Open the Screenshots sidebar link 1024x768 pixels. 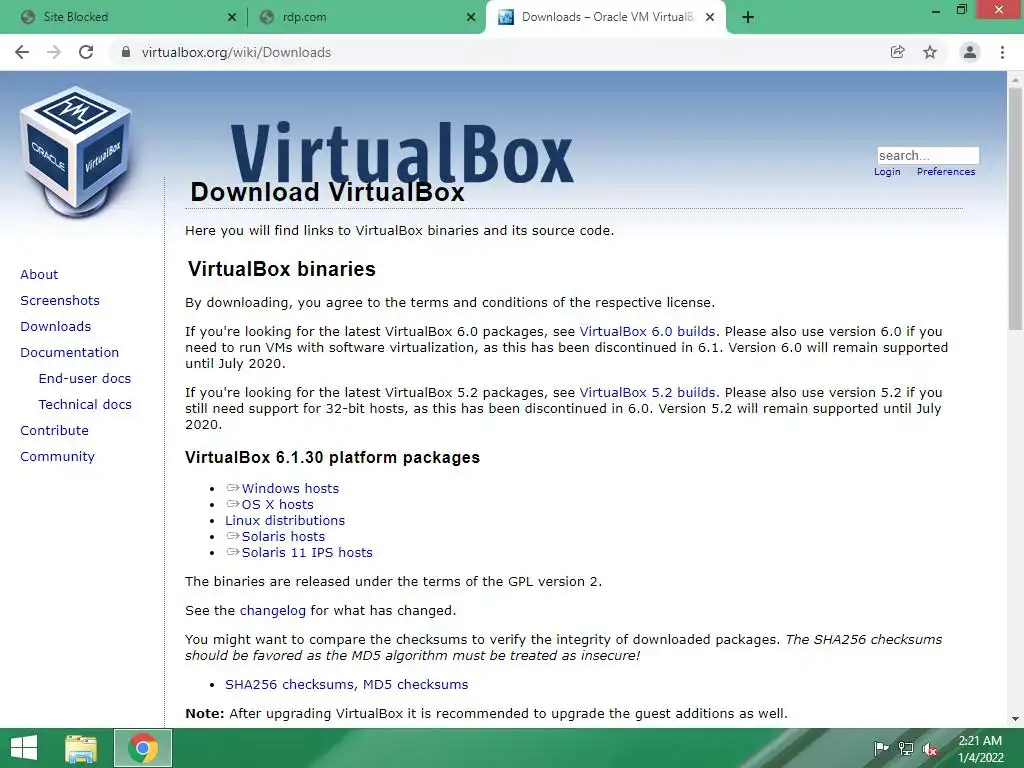coord(60,300)
